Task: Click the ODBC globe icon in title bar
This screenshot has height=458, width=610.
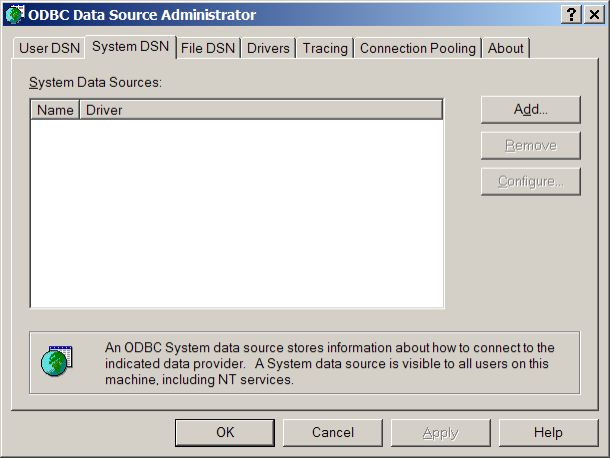Action: pyautogui.click(x=15, y=14)
